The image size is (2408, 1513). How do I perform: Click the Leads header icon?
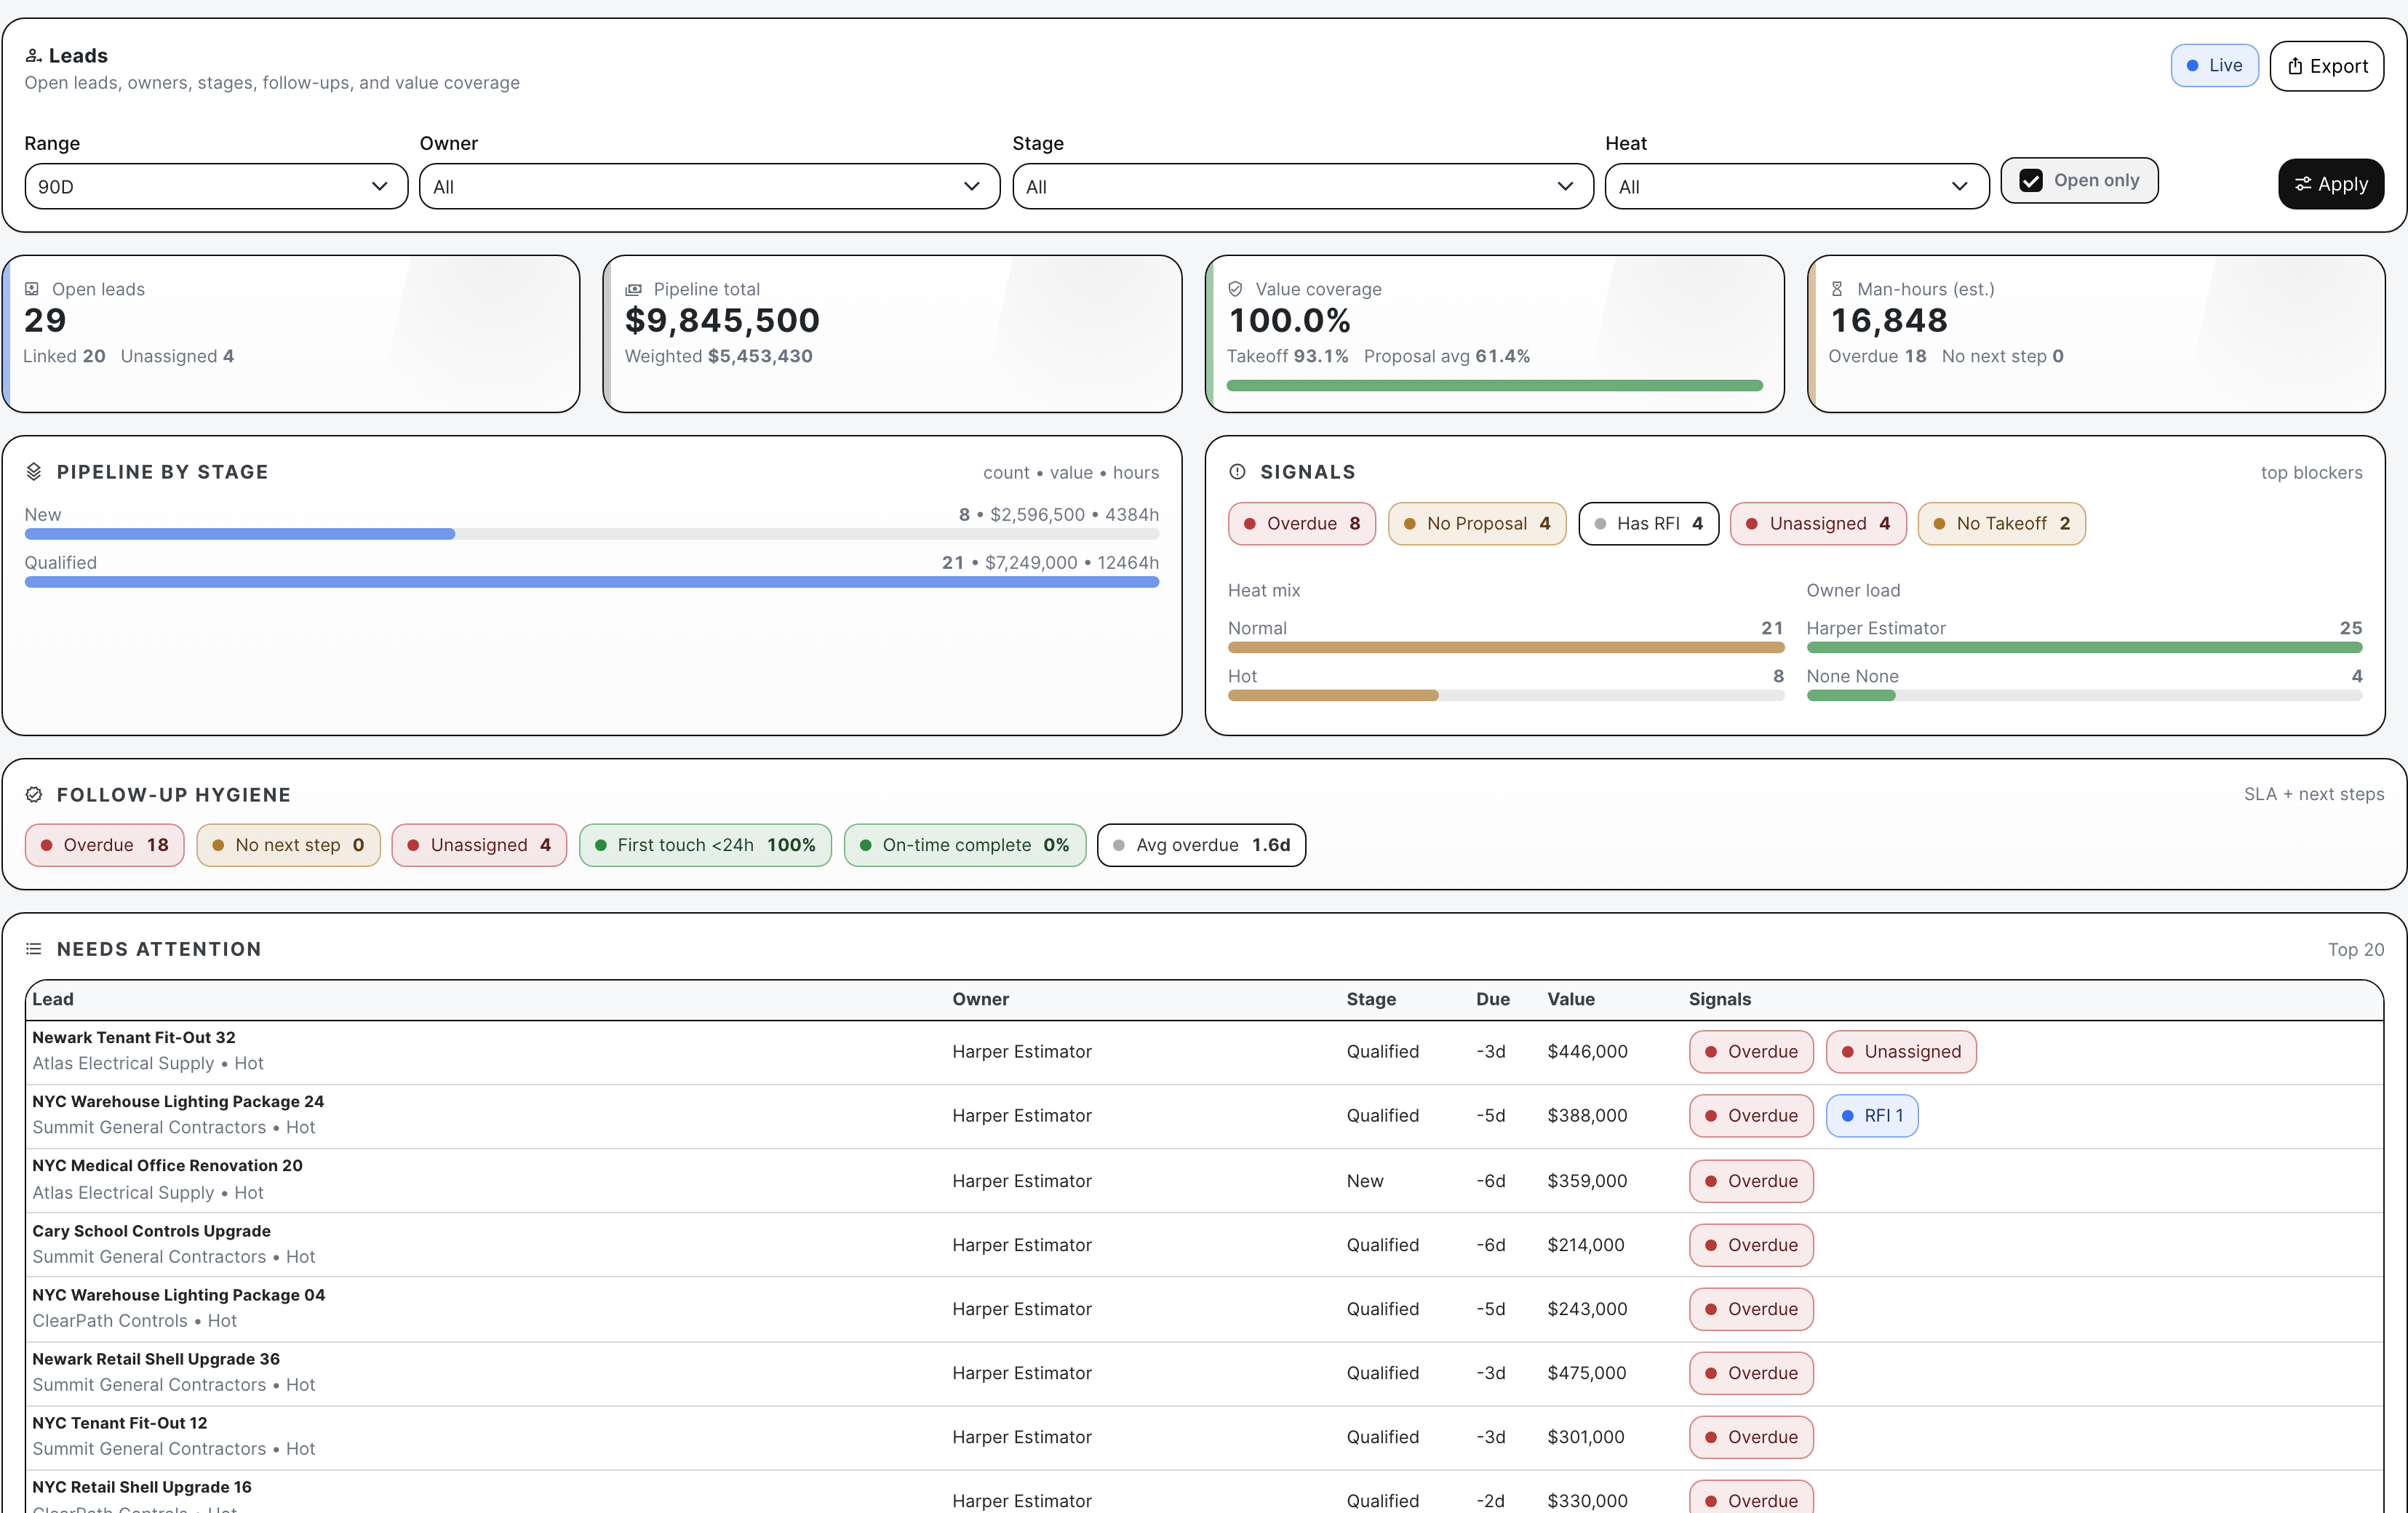(x=33, y=56)
